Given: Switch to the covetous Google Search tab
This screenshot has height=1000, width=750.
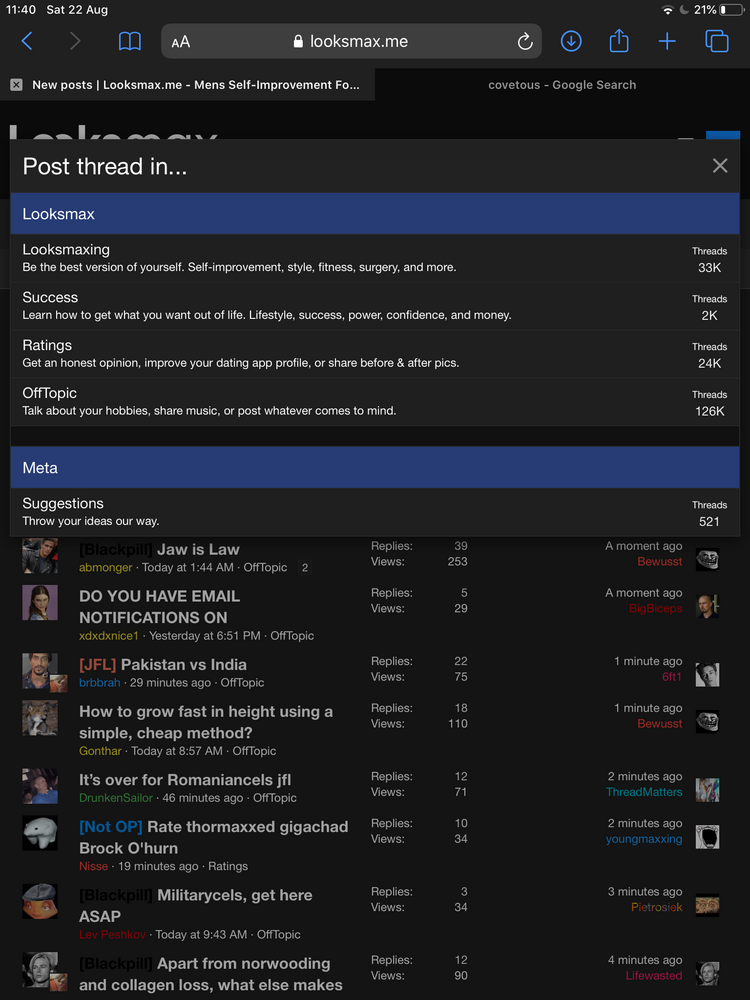Looking at the screenshot, I should point(562,85).
